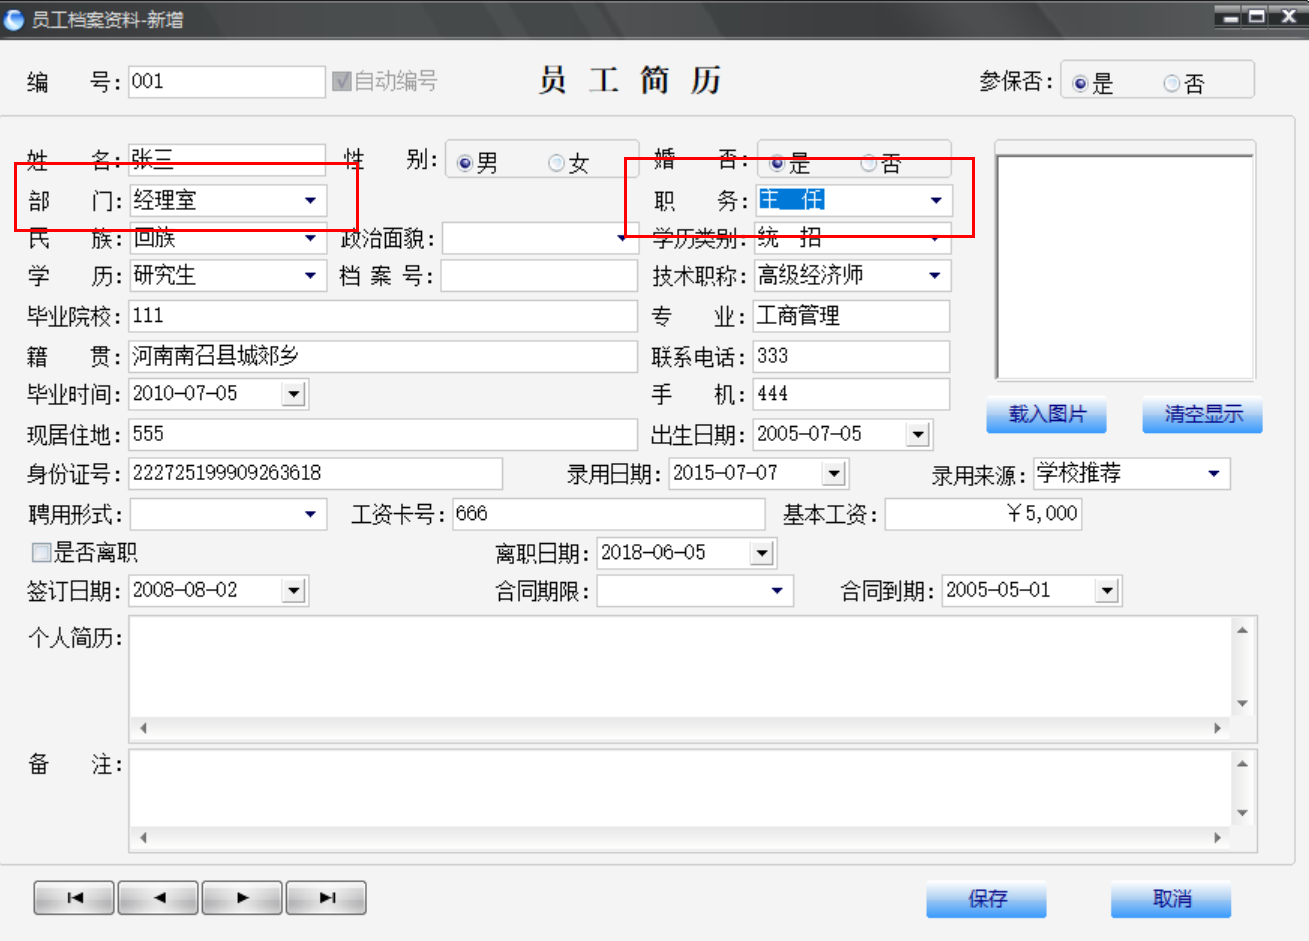Click the 基本工资 input field
This screenshot has height=941, width=1309.
coord(983,514)
